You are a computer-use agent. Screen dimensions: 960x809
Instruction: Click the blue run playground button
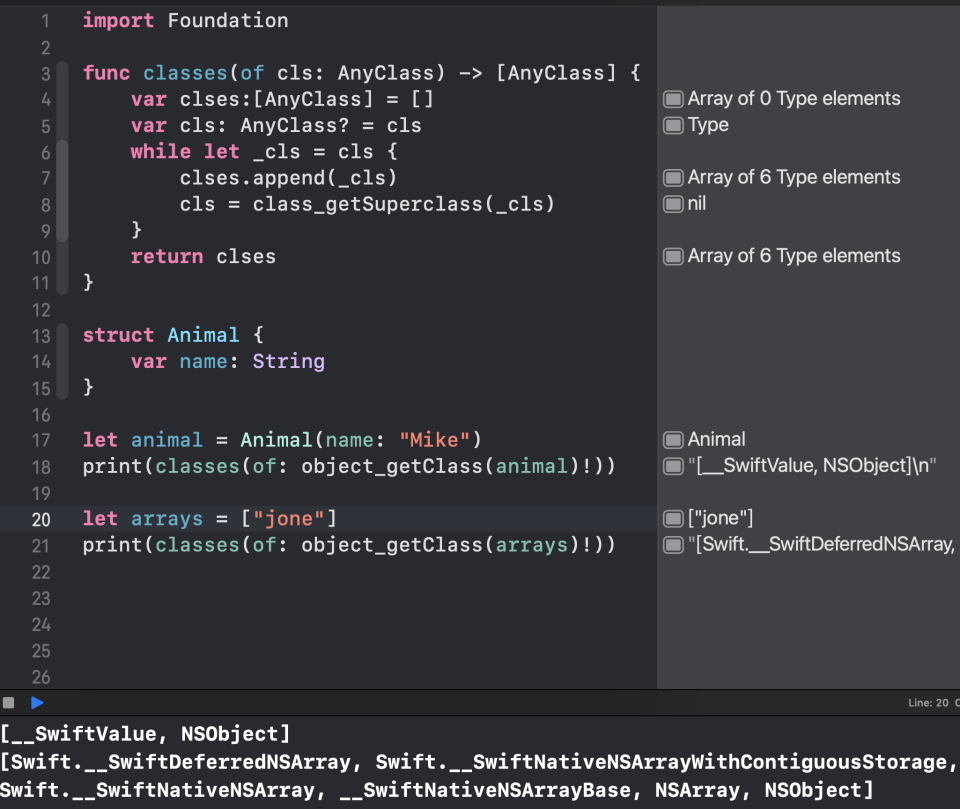[37, 702]
